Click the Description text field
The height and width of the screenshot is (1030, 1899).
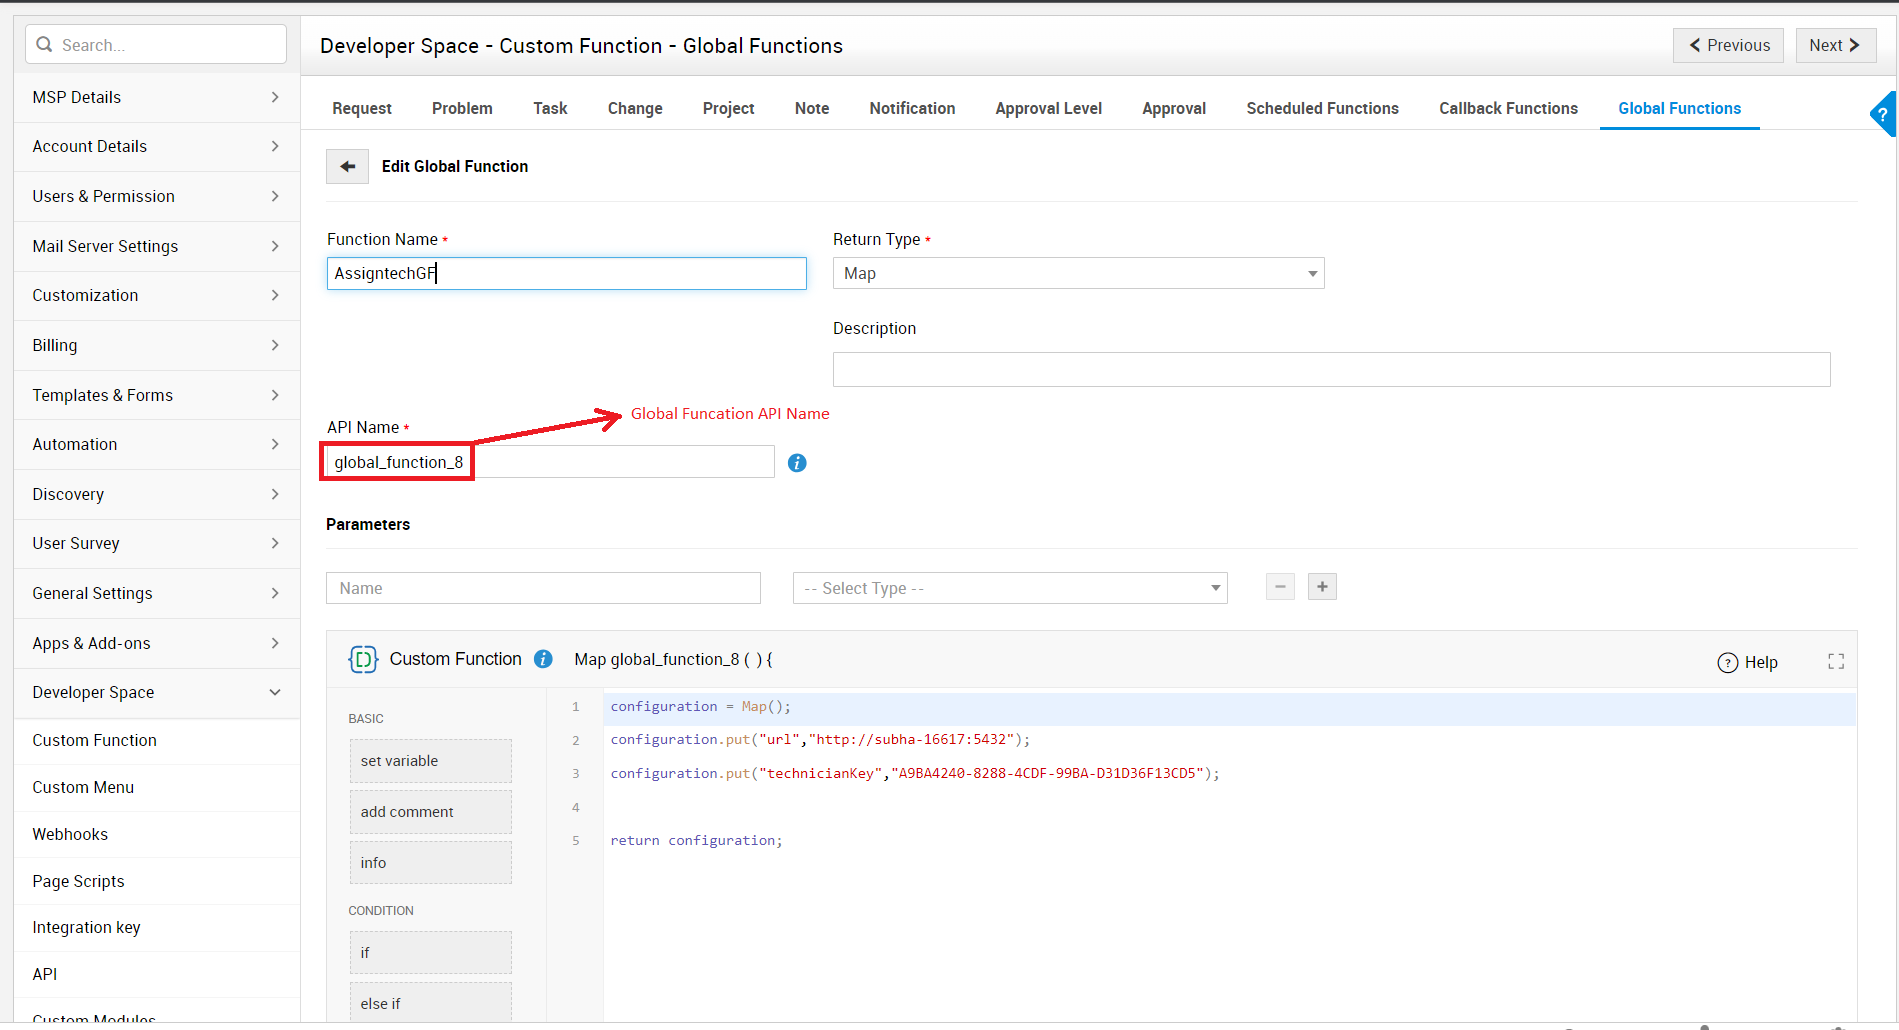click(1331, 369)
